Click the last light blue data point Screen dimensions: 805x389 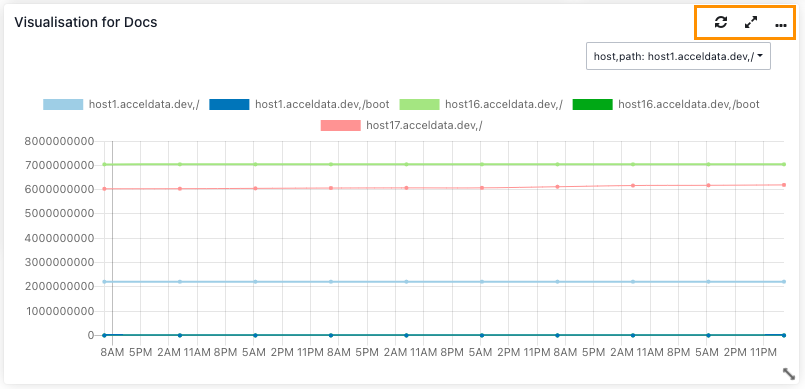[x=784, y=282]
